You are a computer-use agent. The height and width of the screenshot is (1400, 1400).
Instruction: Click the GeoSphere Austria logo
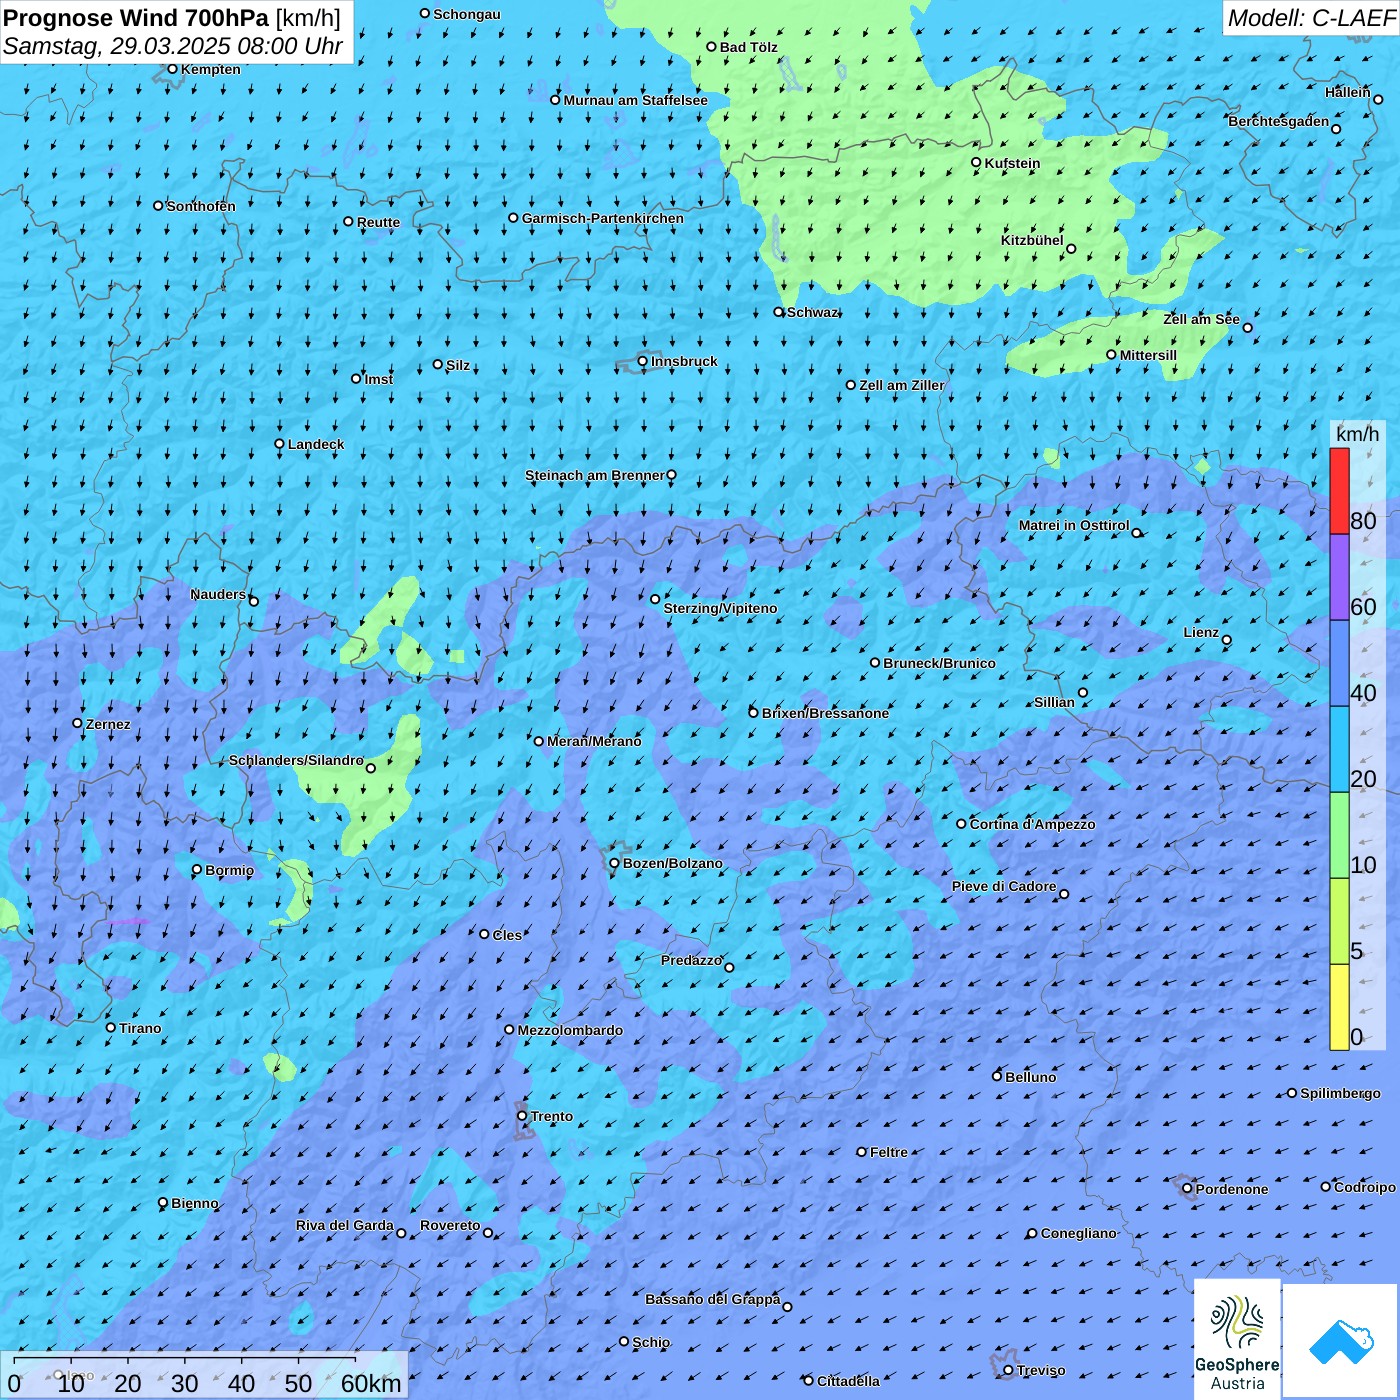(x=1237, y=1339)
